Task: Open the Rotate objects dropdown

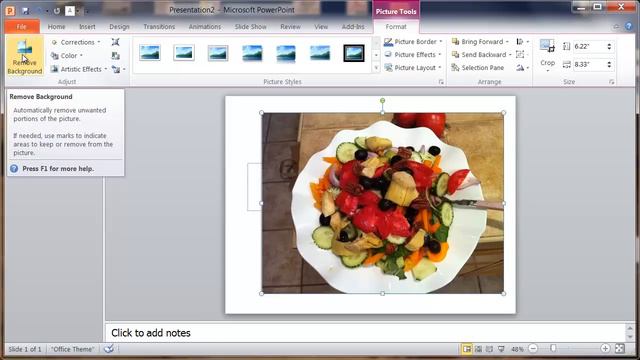Action: click(x=522, y=68)
